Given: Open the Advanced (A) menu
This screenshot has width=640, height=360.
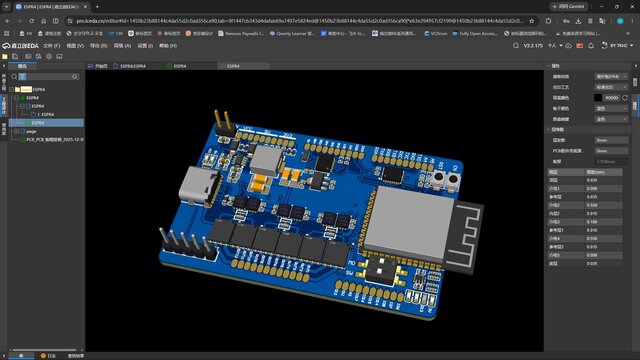Looking at the screenshot, I should click(x=122, y=46).
